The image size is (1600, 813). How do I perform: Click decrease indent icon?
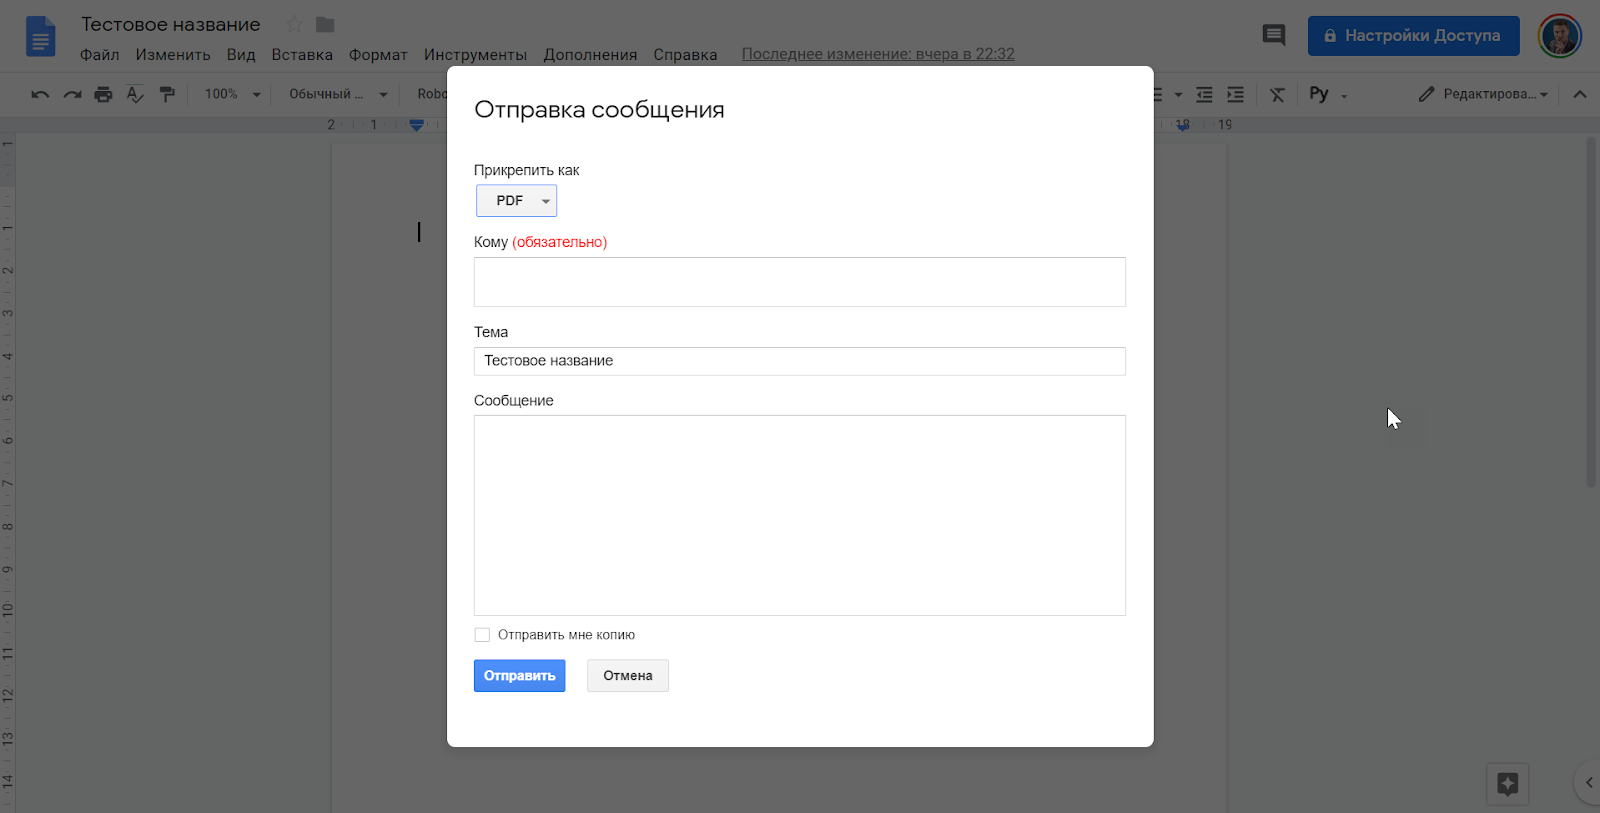1204,94
